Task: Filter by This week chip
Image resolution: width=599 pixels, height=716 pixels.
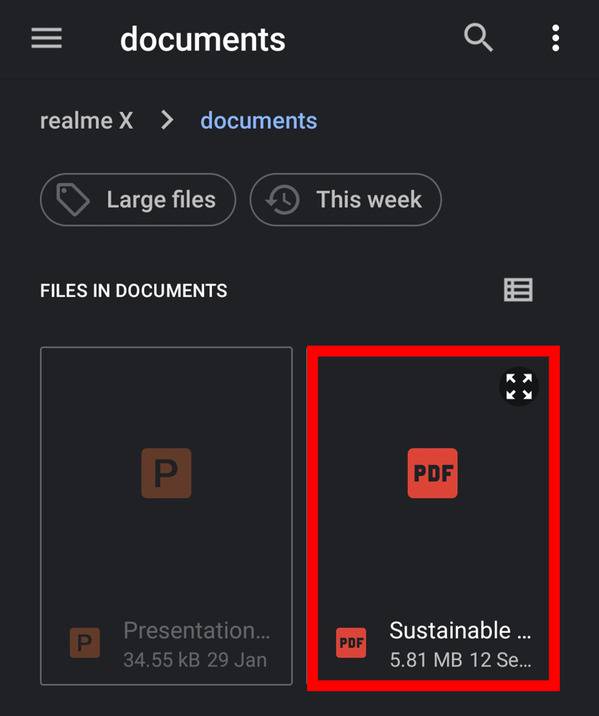Action: pyautogui.click(x=346, y=200)
